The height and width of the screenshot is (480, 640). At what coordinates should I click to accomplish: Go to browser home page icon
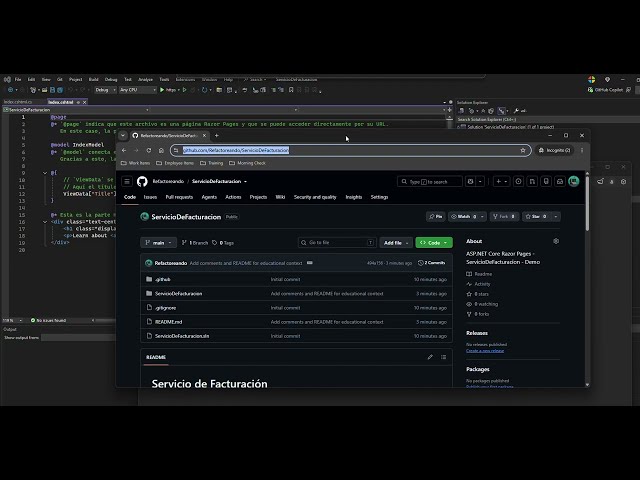pos(161,150)
